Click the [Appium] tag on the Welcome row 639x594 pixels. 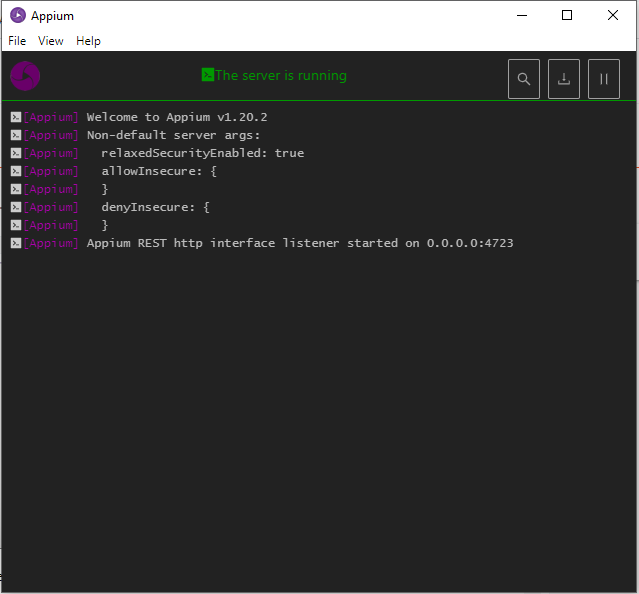tap(51, 117)
